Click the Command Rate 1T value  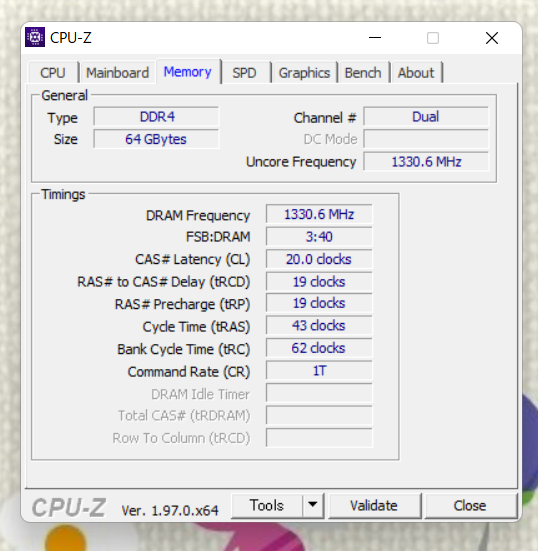tap(319, 371)
